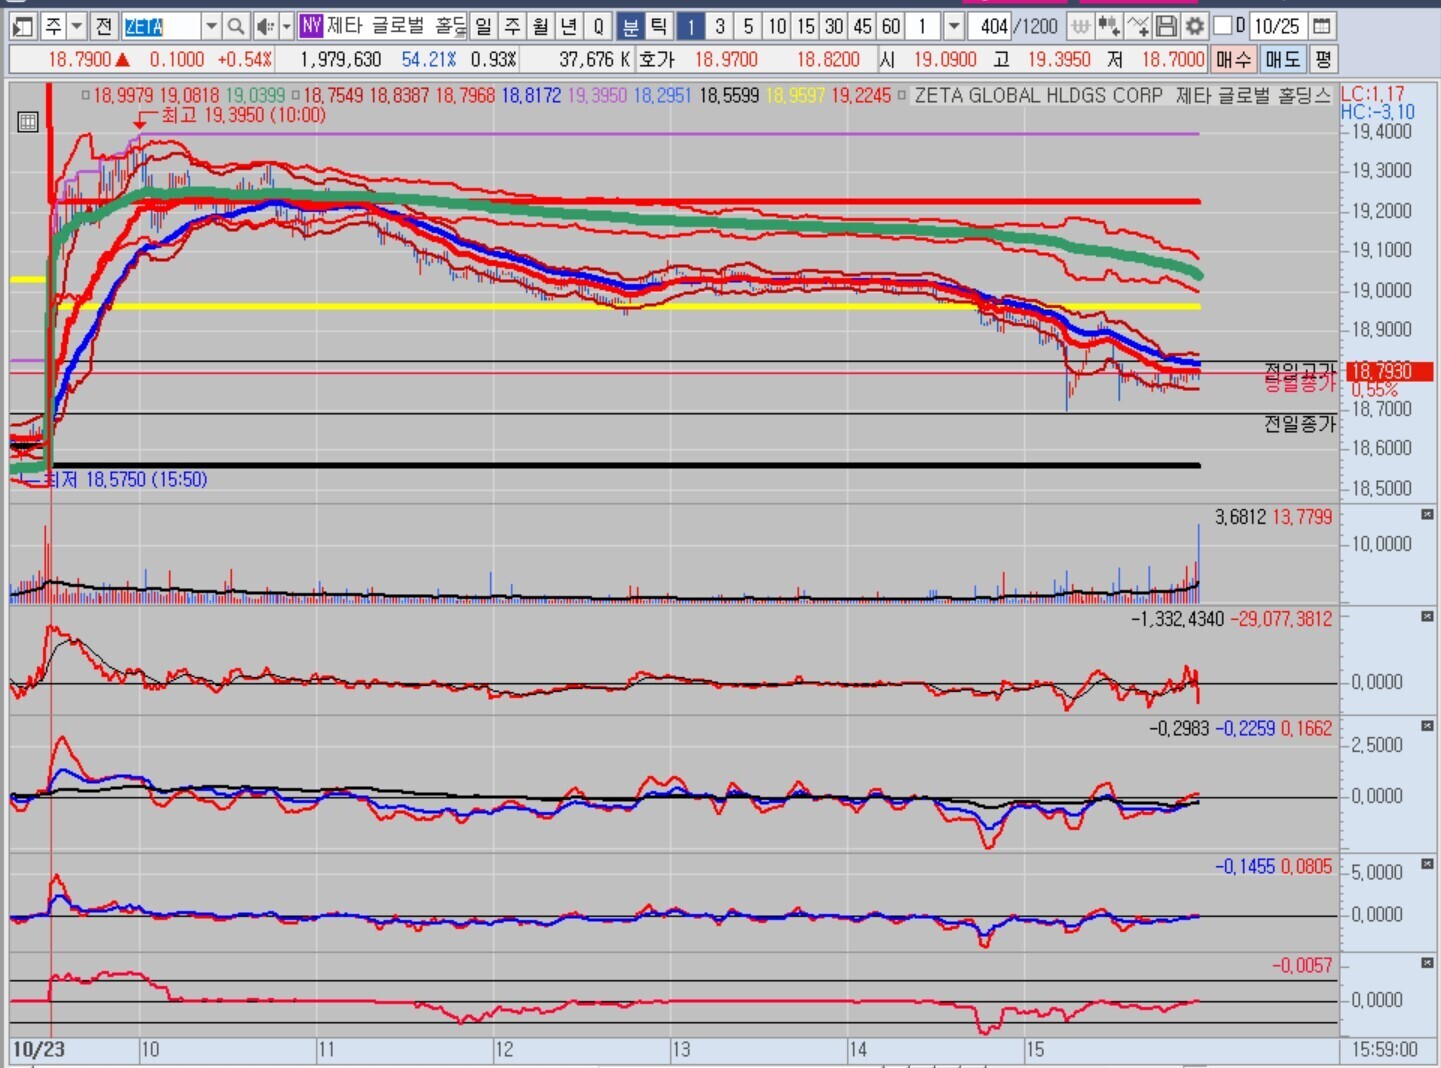
Task: Toggle the bottom indicator pane's corner button
Action: click(x=1427, y=962)
